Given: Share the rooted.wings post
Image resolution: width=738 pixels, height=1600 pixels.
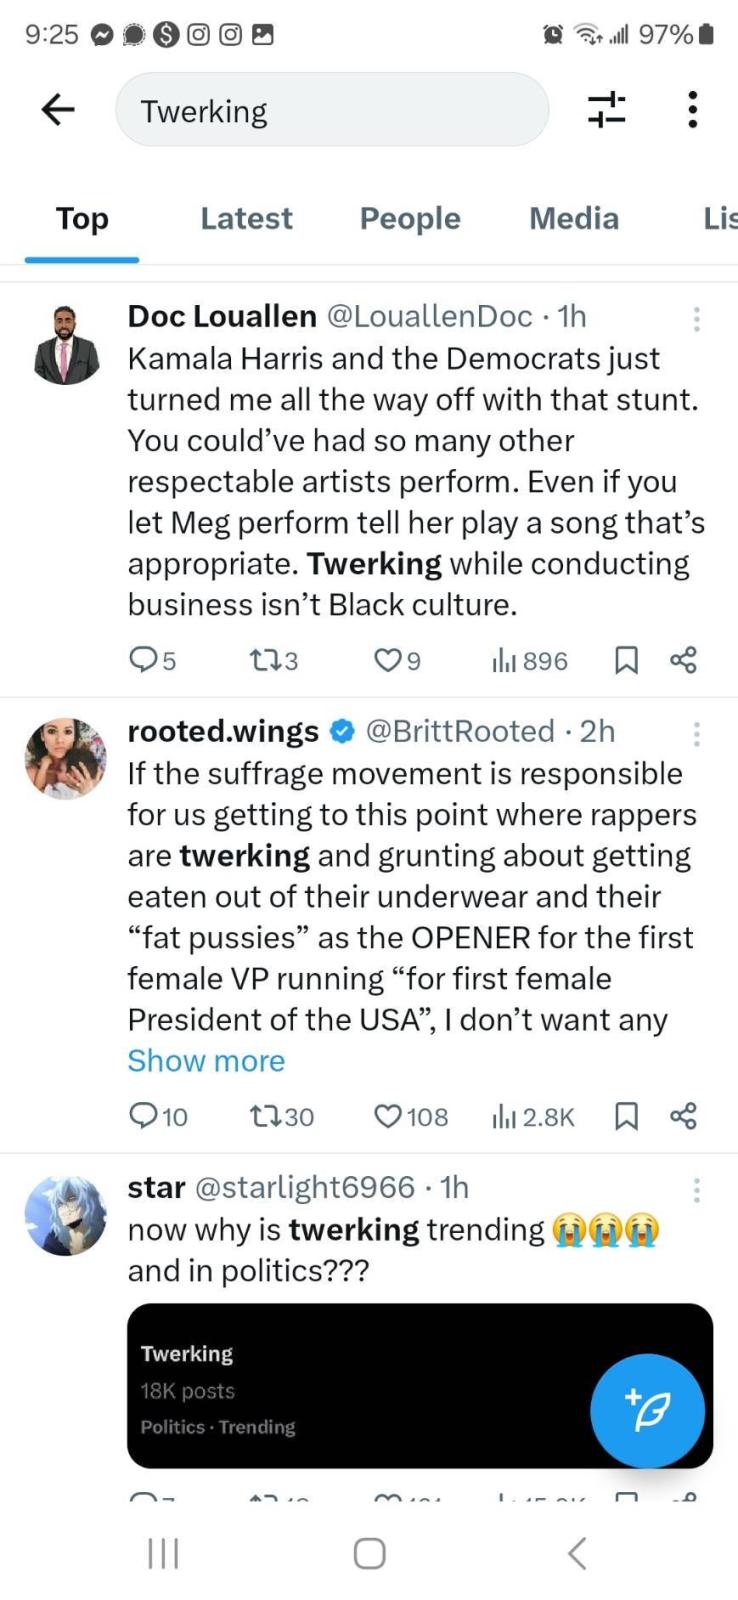Looking at the screenshot, I should click(683, 1115).
